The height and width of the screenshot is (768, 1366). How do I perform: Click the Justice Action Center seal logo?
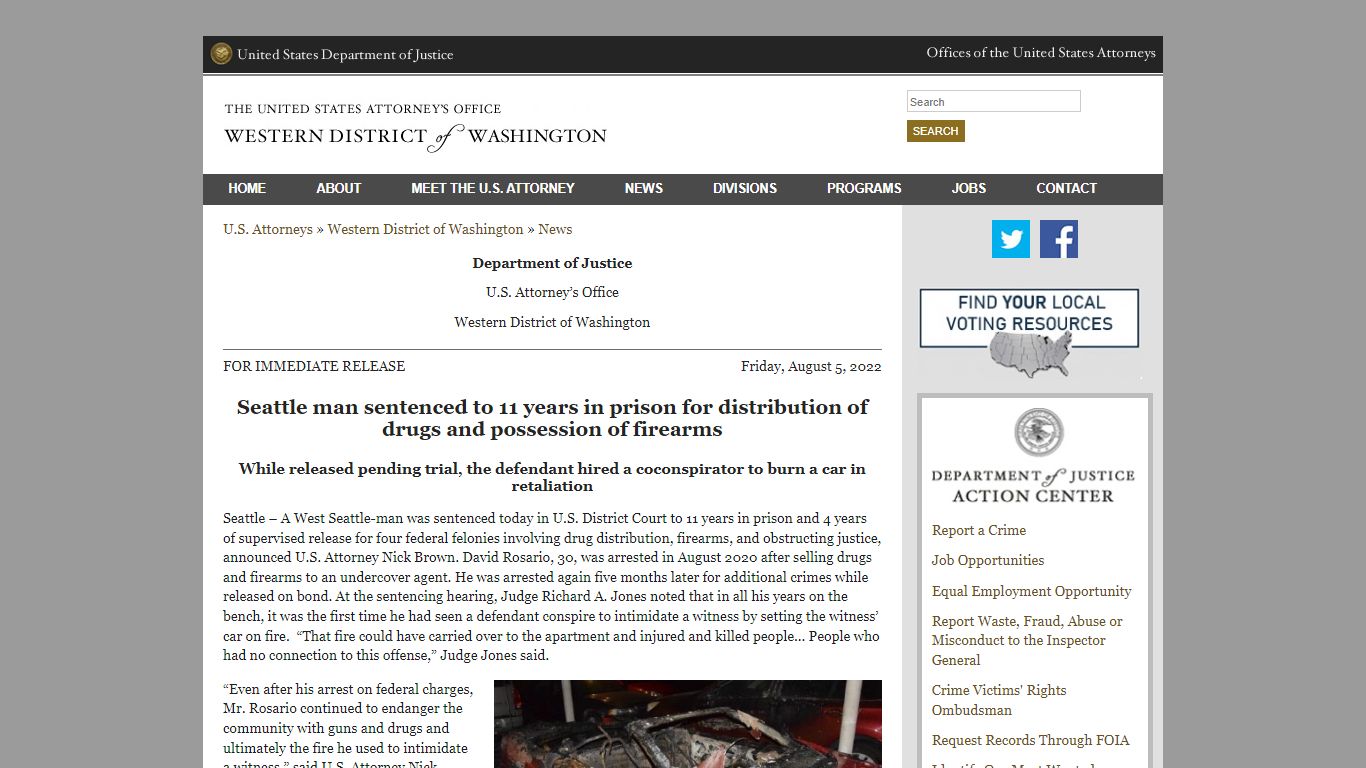click(1039, 433)
